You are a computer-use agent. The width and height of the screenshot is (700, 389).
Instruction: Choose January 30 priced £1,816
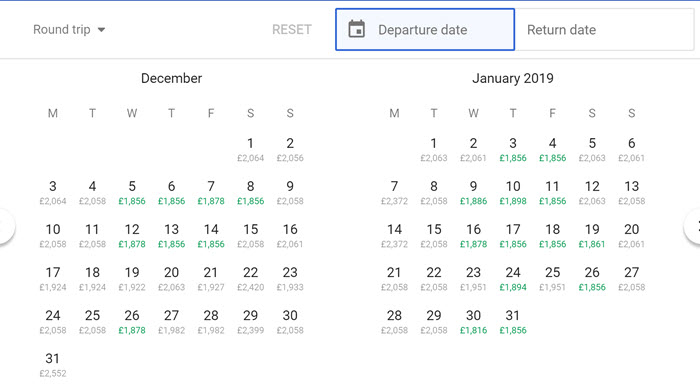click(x=473, y=322)
